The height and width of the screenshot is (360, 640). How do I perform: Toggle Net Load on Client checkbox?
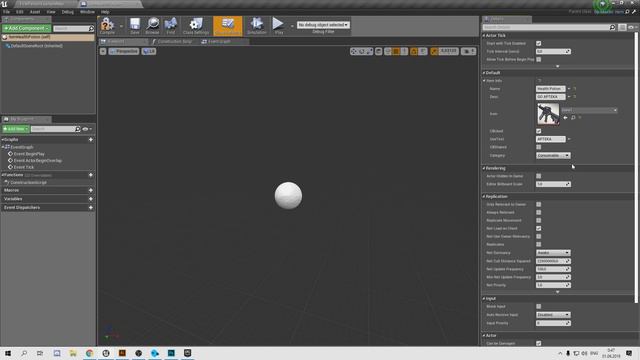(538, 229)
